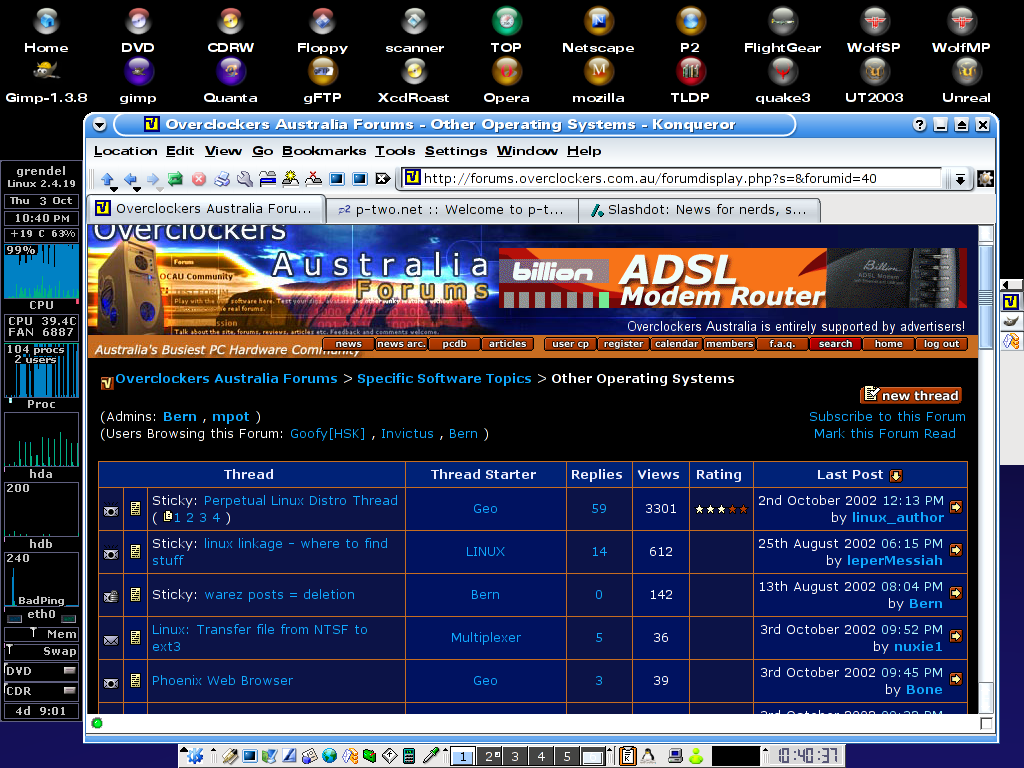Open the Gimp-1.3.8 desktop icon

click(46, 81)
